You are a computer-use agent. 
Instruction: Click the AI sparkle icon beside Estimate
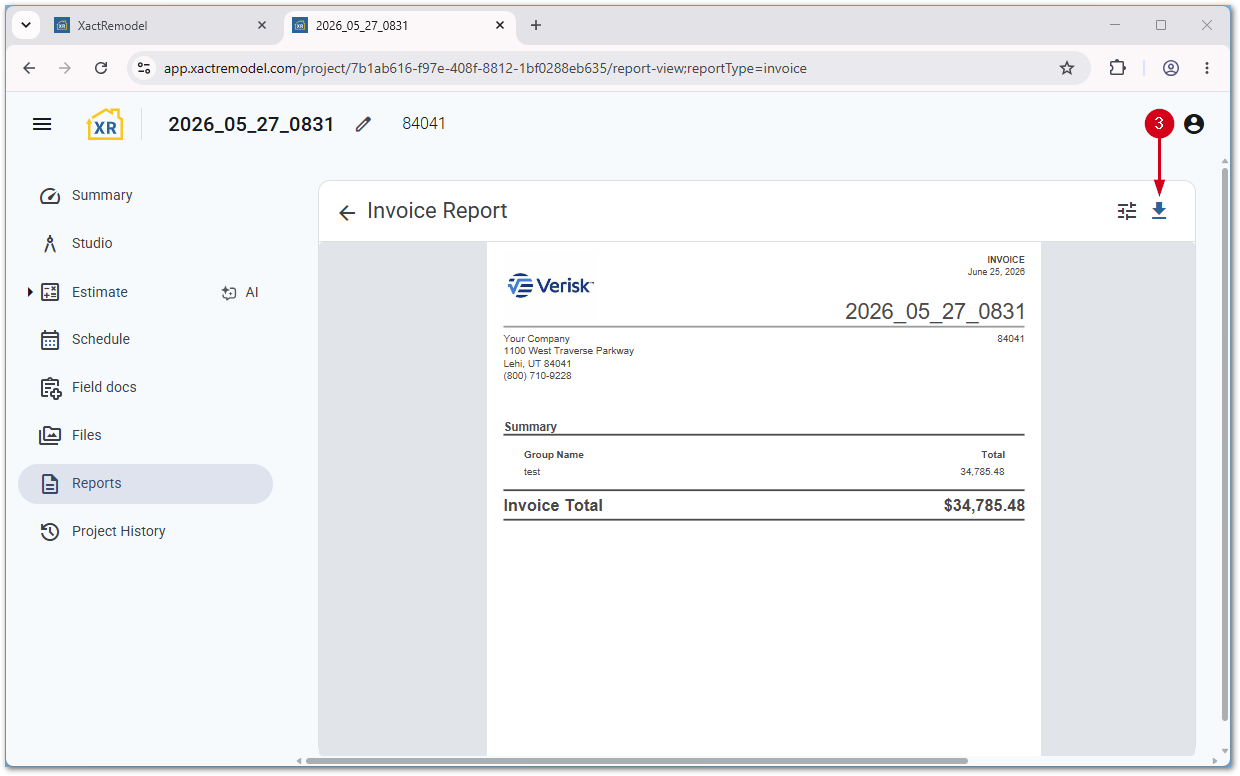229,293
